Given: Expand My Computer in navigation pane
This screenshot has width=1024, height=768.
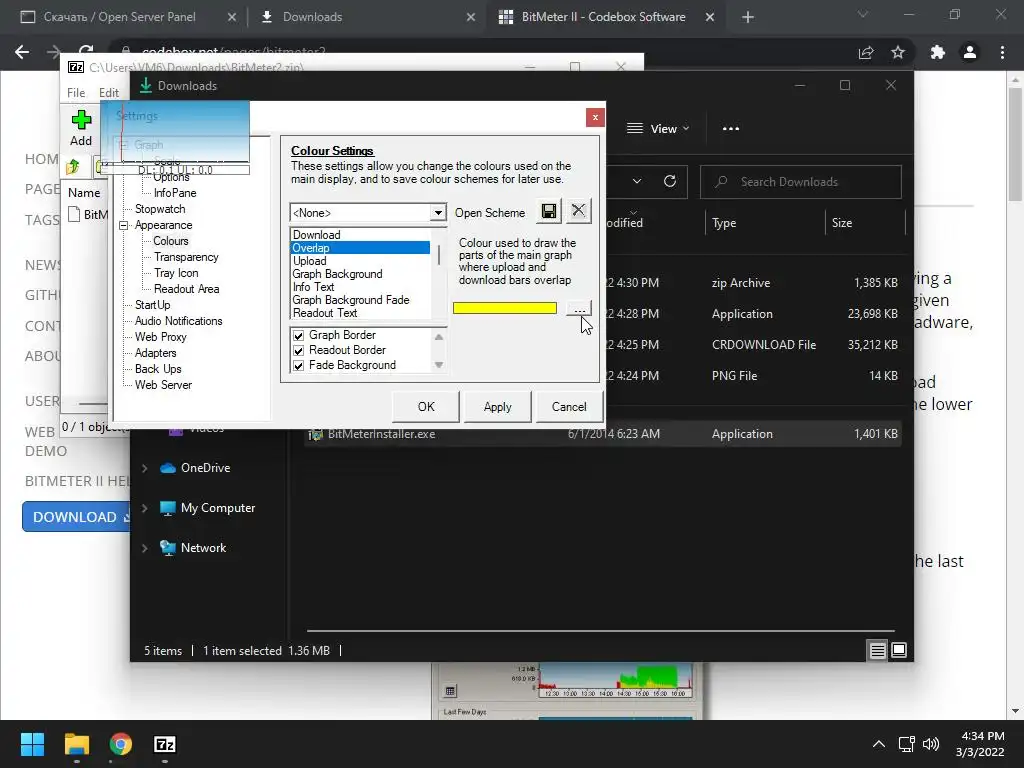Looking at the screenshot, I should (145, 509).
